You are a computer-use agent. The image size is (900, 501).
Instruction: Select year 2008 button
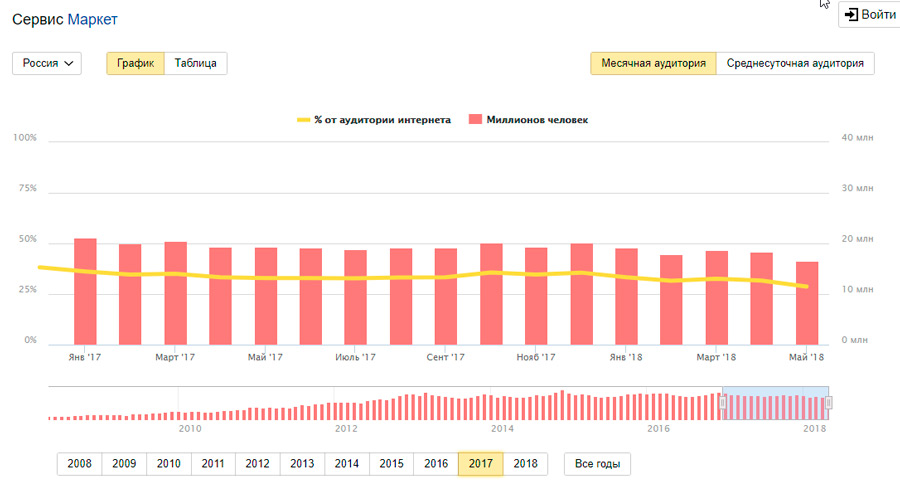tap(79, 464)
